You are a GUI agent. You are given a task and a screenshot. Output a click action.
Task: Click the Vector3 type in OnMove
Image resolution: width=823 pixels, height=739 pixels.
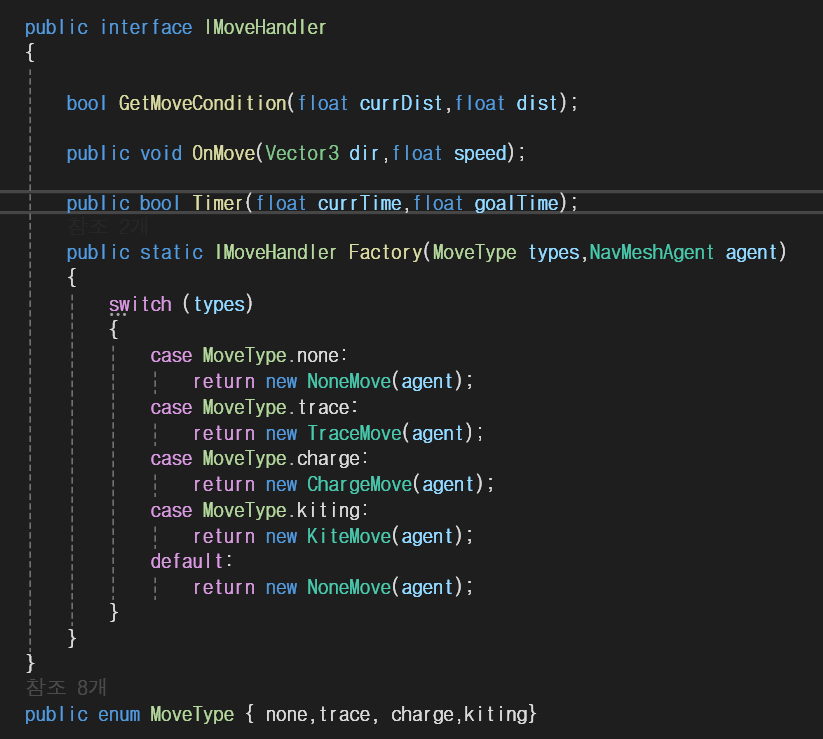pos(302,153)
